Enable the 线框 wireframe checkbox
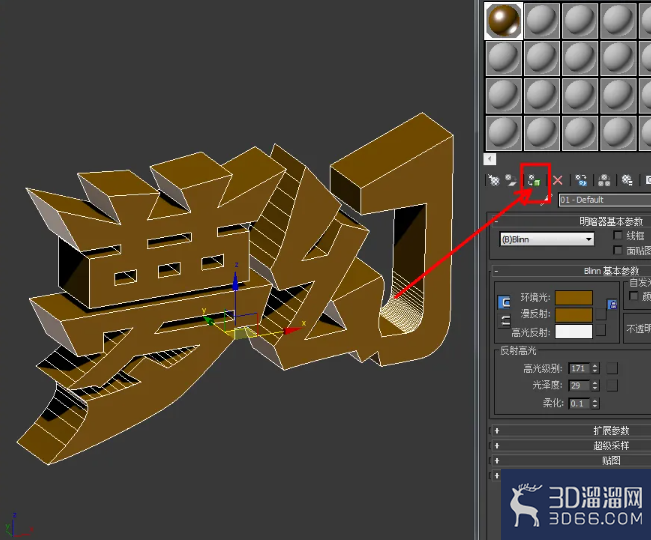The width and height of the screenshot is (651, 540). (x=618, y=235)
